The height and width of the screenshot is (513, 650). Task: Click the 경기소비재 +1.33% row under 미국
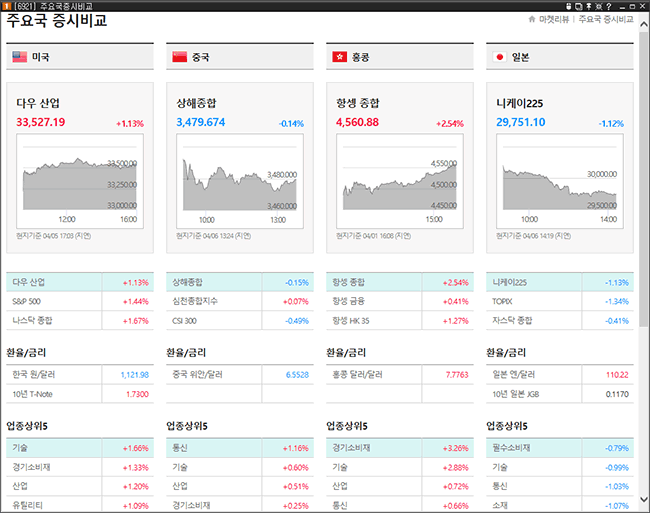[80, 467]
